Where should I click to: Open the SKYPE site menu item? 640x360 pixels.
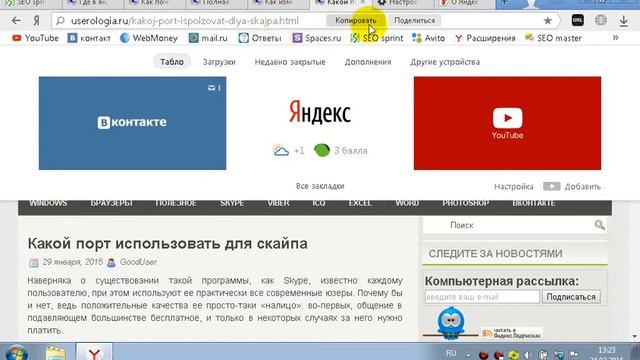click(x=232, y=203)
